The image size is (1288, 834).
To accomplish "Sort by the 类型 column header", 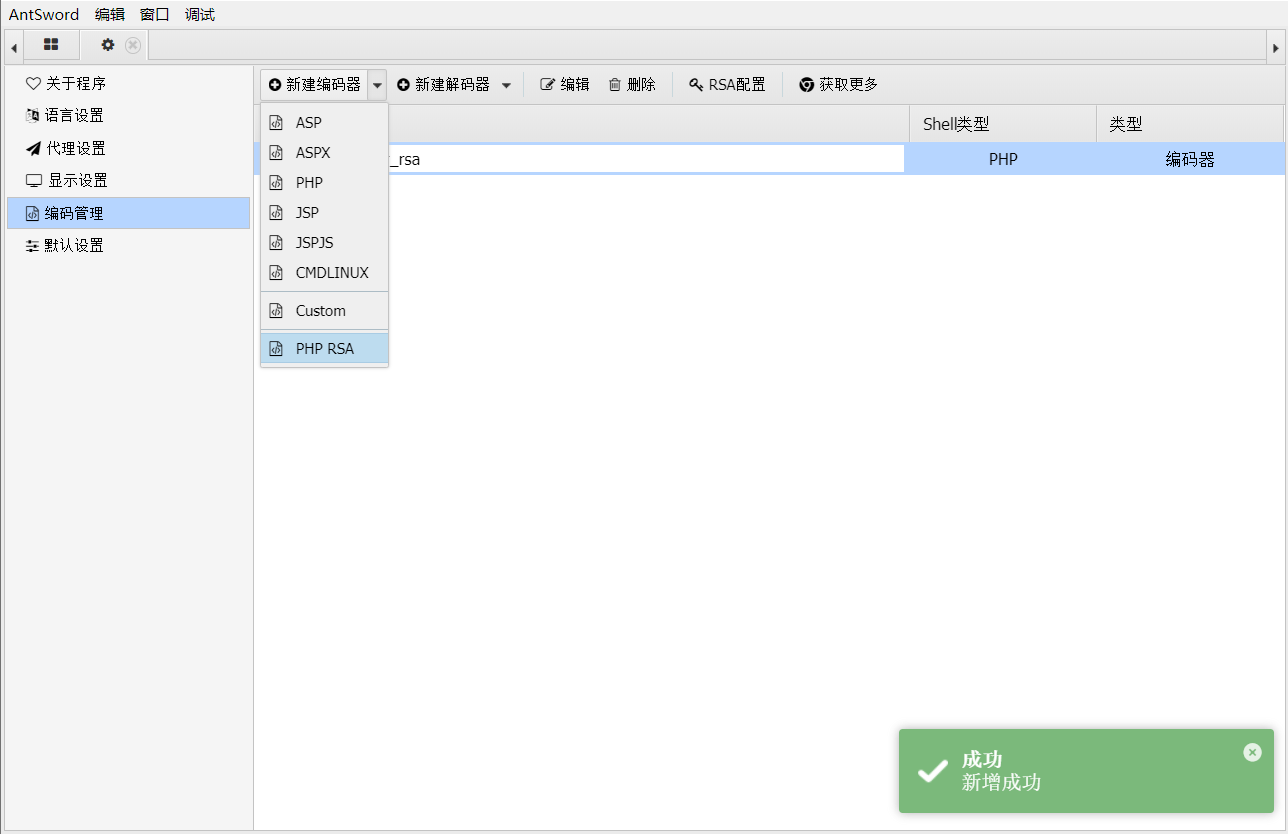I will click(x=1190, y=124).
